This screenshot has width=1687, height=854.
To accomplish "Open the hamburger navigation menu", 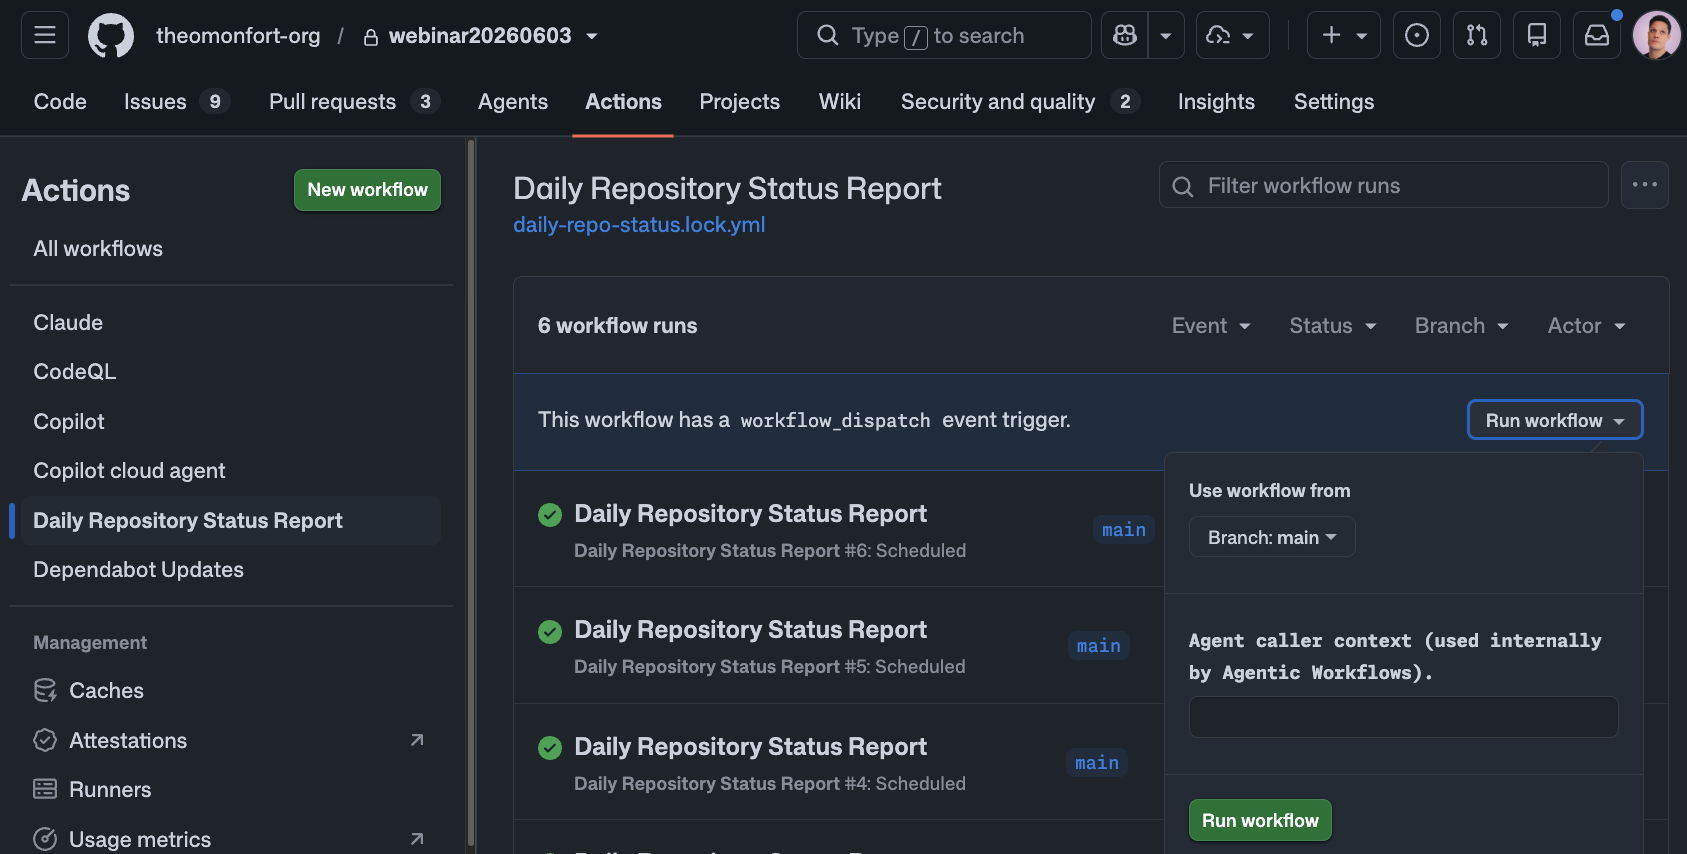I will [x=45, y=35].
